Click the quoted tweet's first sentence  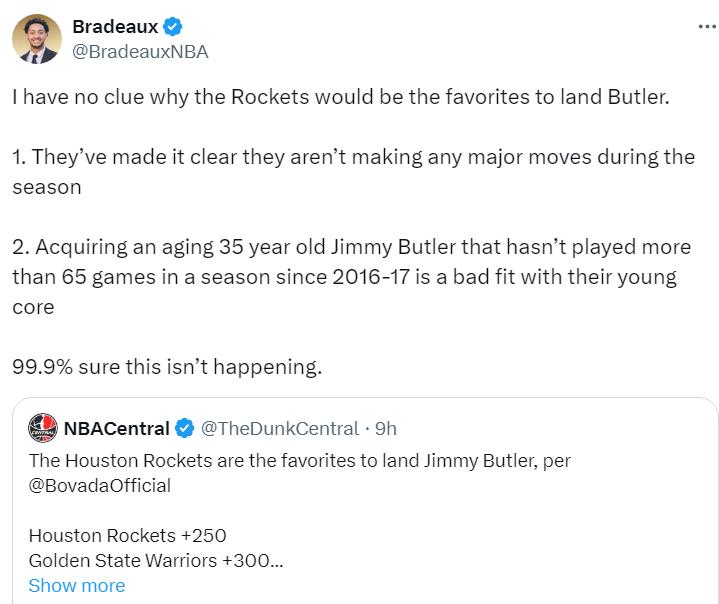pyautogui.click(x=300, y=461)
